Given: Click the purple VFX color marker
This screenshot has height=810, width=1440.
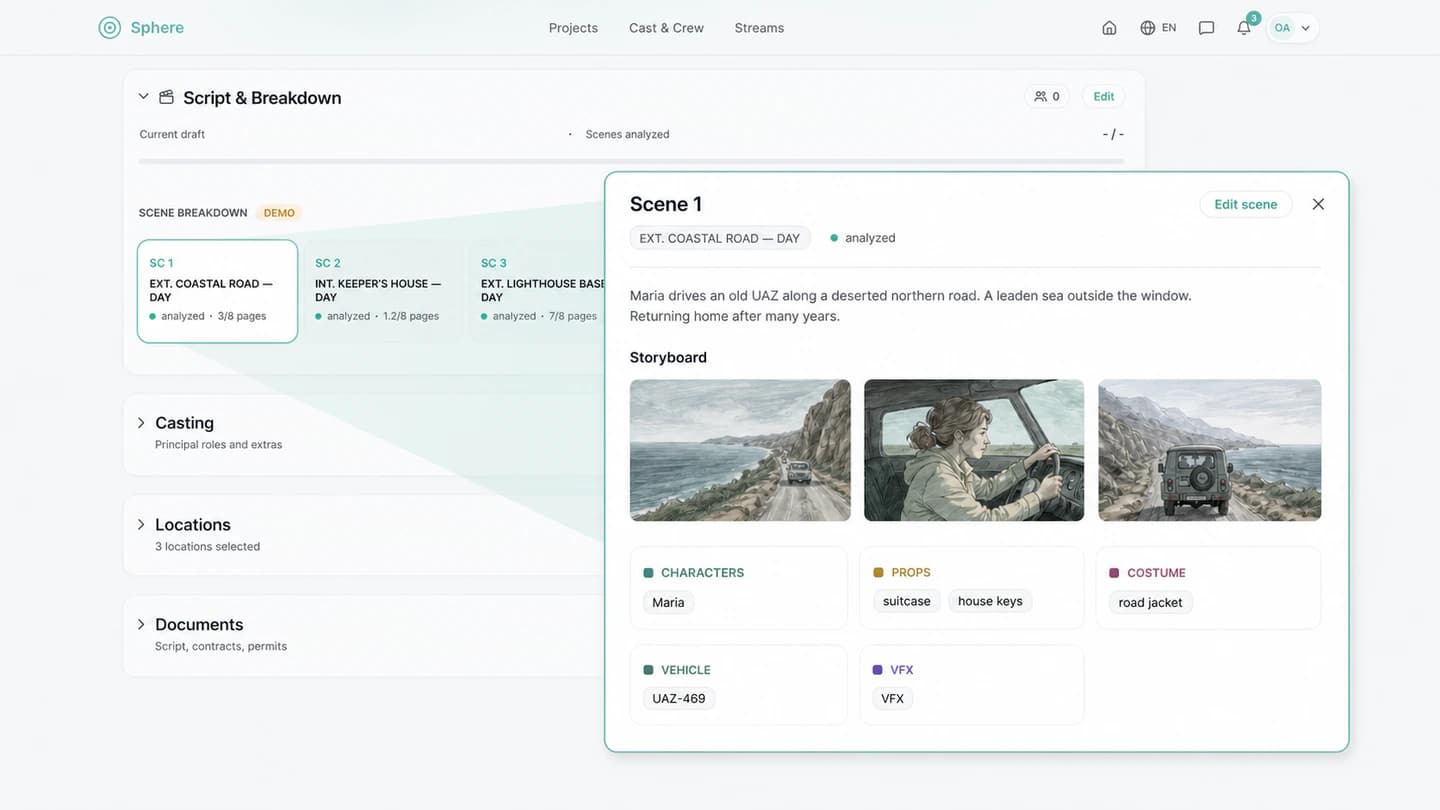Looking at the screenshot, I should coord(878,670).
